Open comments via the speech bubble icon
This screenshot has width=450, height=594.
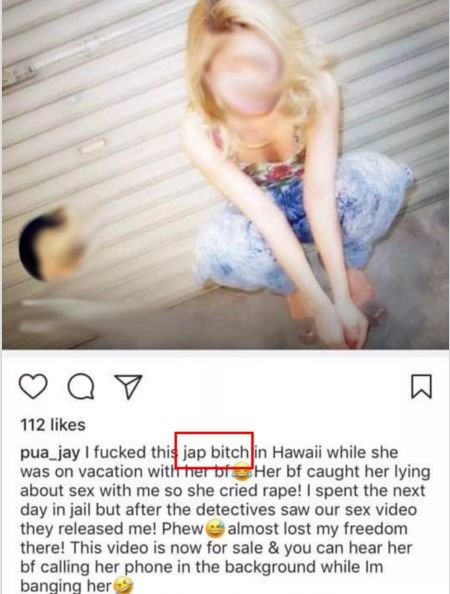click(x=81, y=386)
